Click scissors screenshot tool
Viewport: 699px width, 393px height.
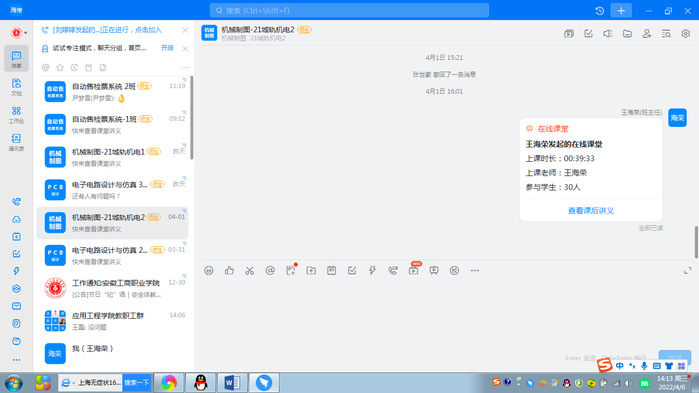pyautogui.click(x=250, y=270)
